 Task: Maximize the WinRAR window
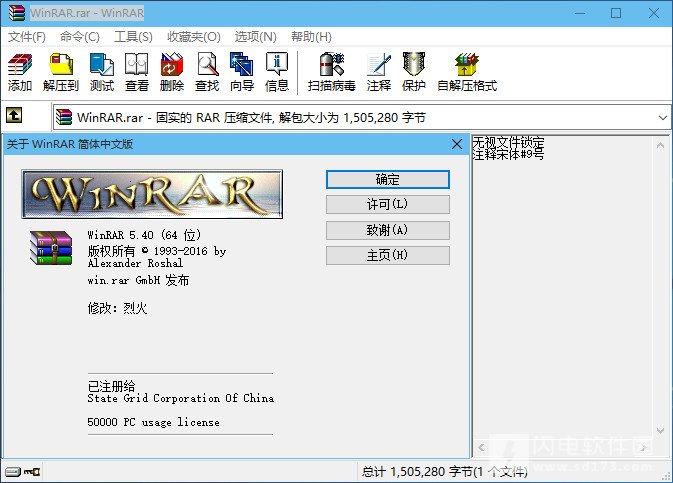pos(616,13)
